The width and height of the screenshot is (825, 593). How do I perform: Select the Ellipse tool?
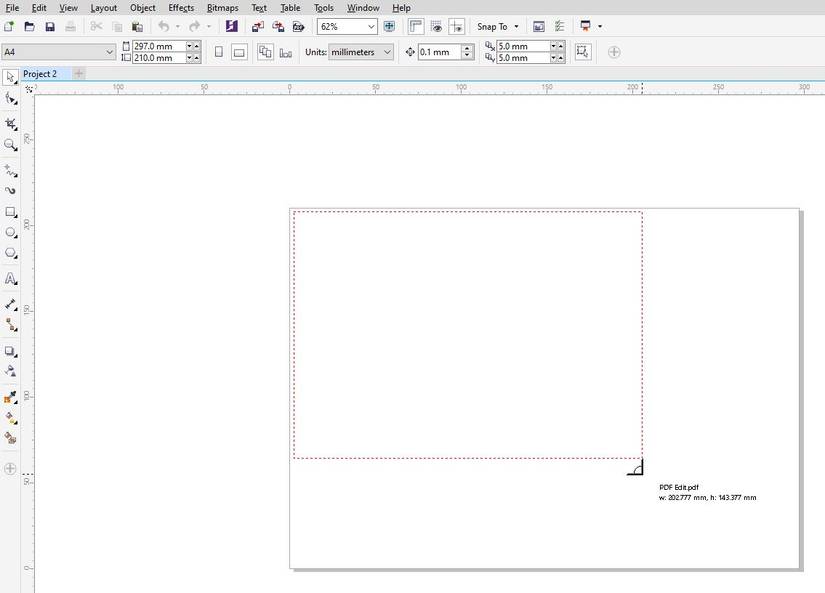[11, 233]
